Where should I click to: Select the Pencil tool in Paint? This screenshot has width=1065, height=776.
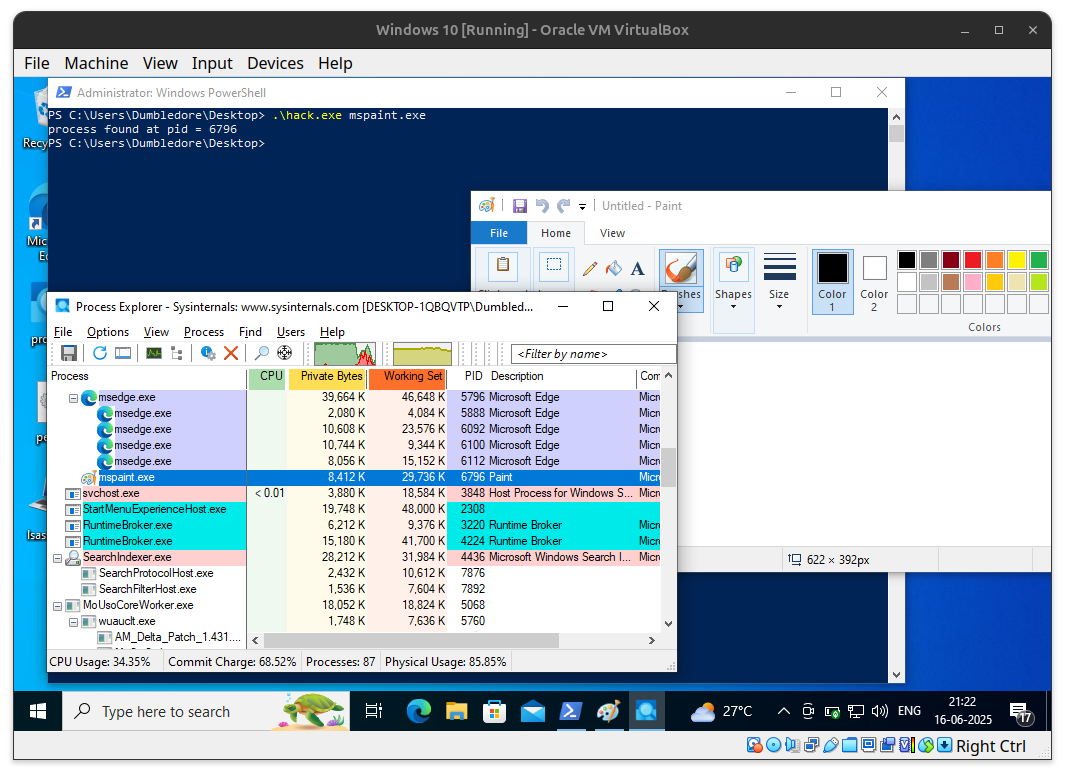590,269
